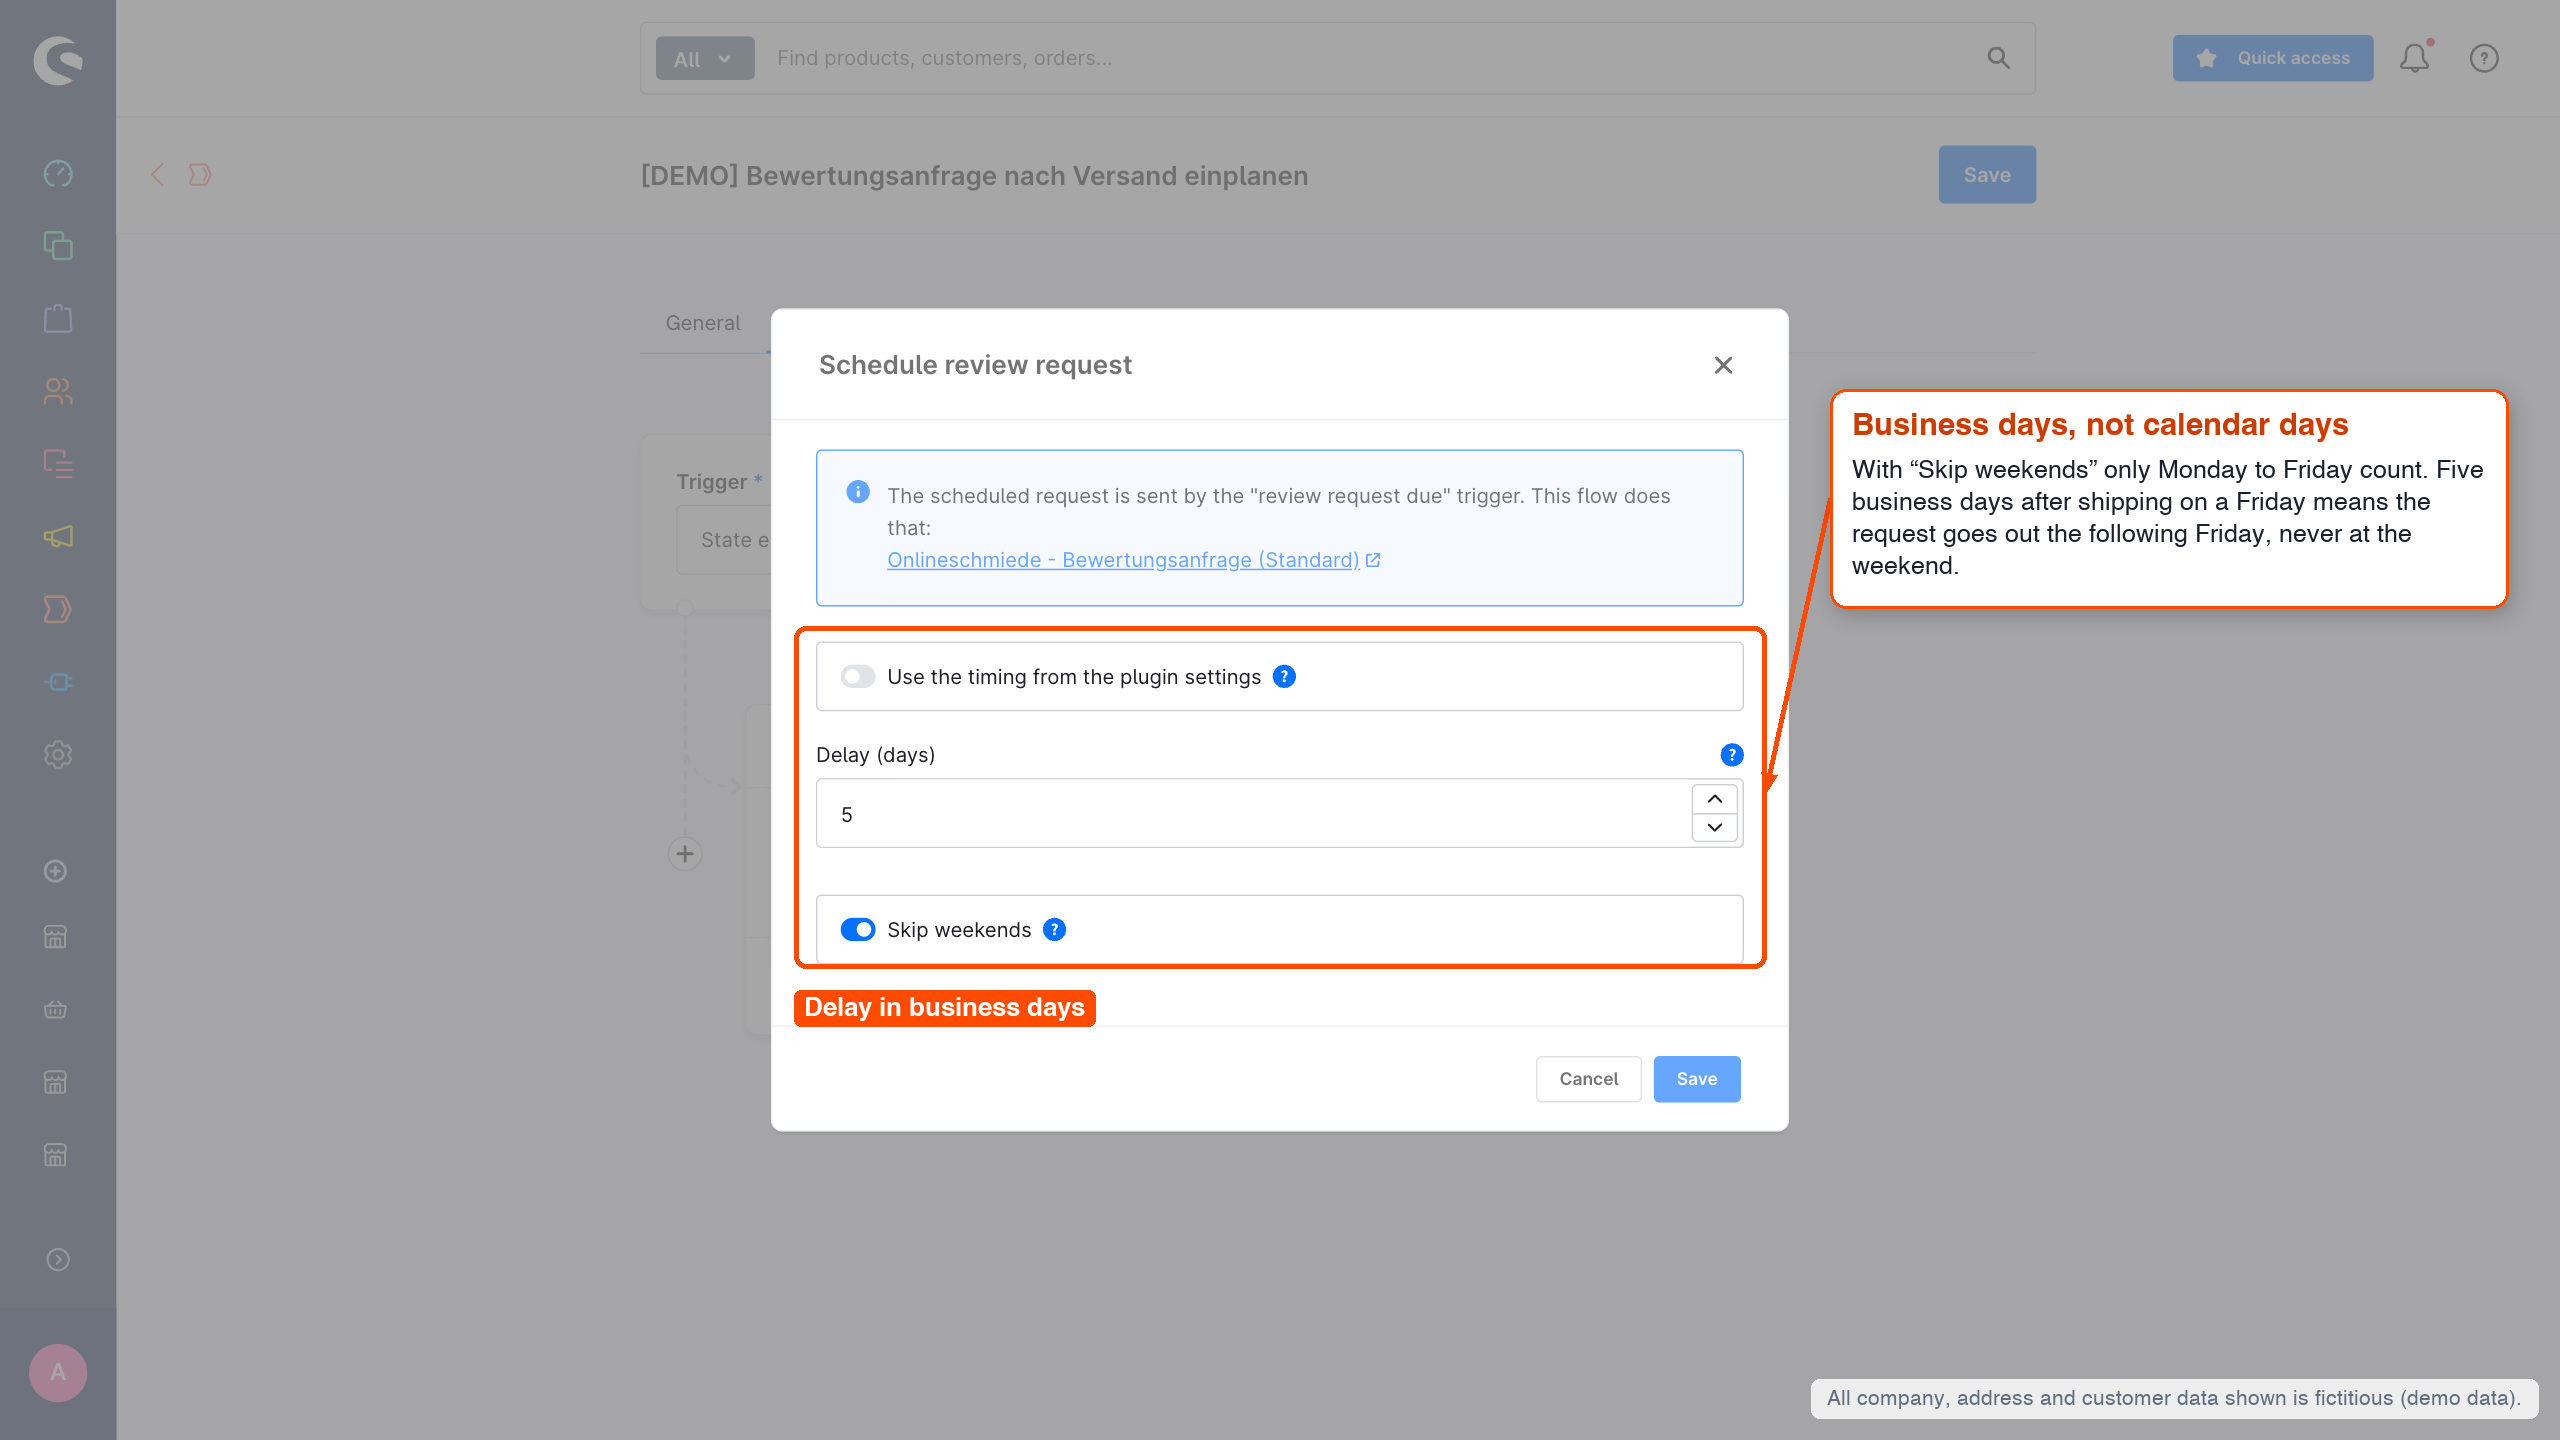Open the notifications bell icon
The height and width of the screenshot is (1440, 2560).
pyautogui.click(x=2415, y=58)
